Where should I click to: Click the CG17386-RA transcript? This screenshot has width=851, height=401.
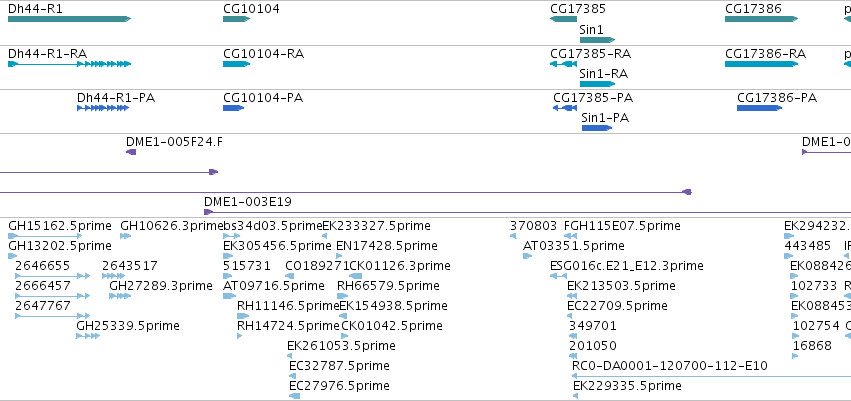point(761,64)
